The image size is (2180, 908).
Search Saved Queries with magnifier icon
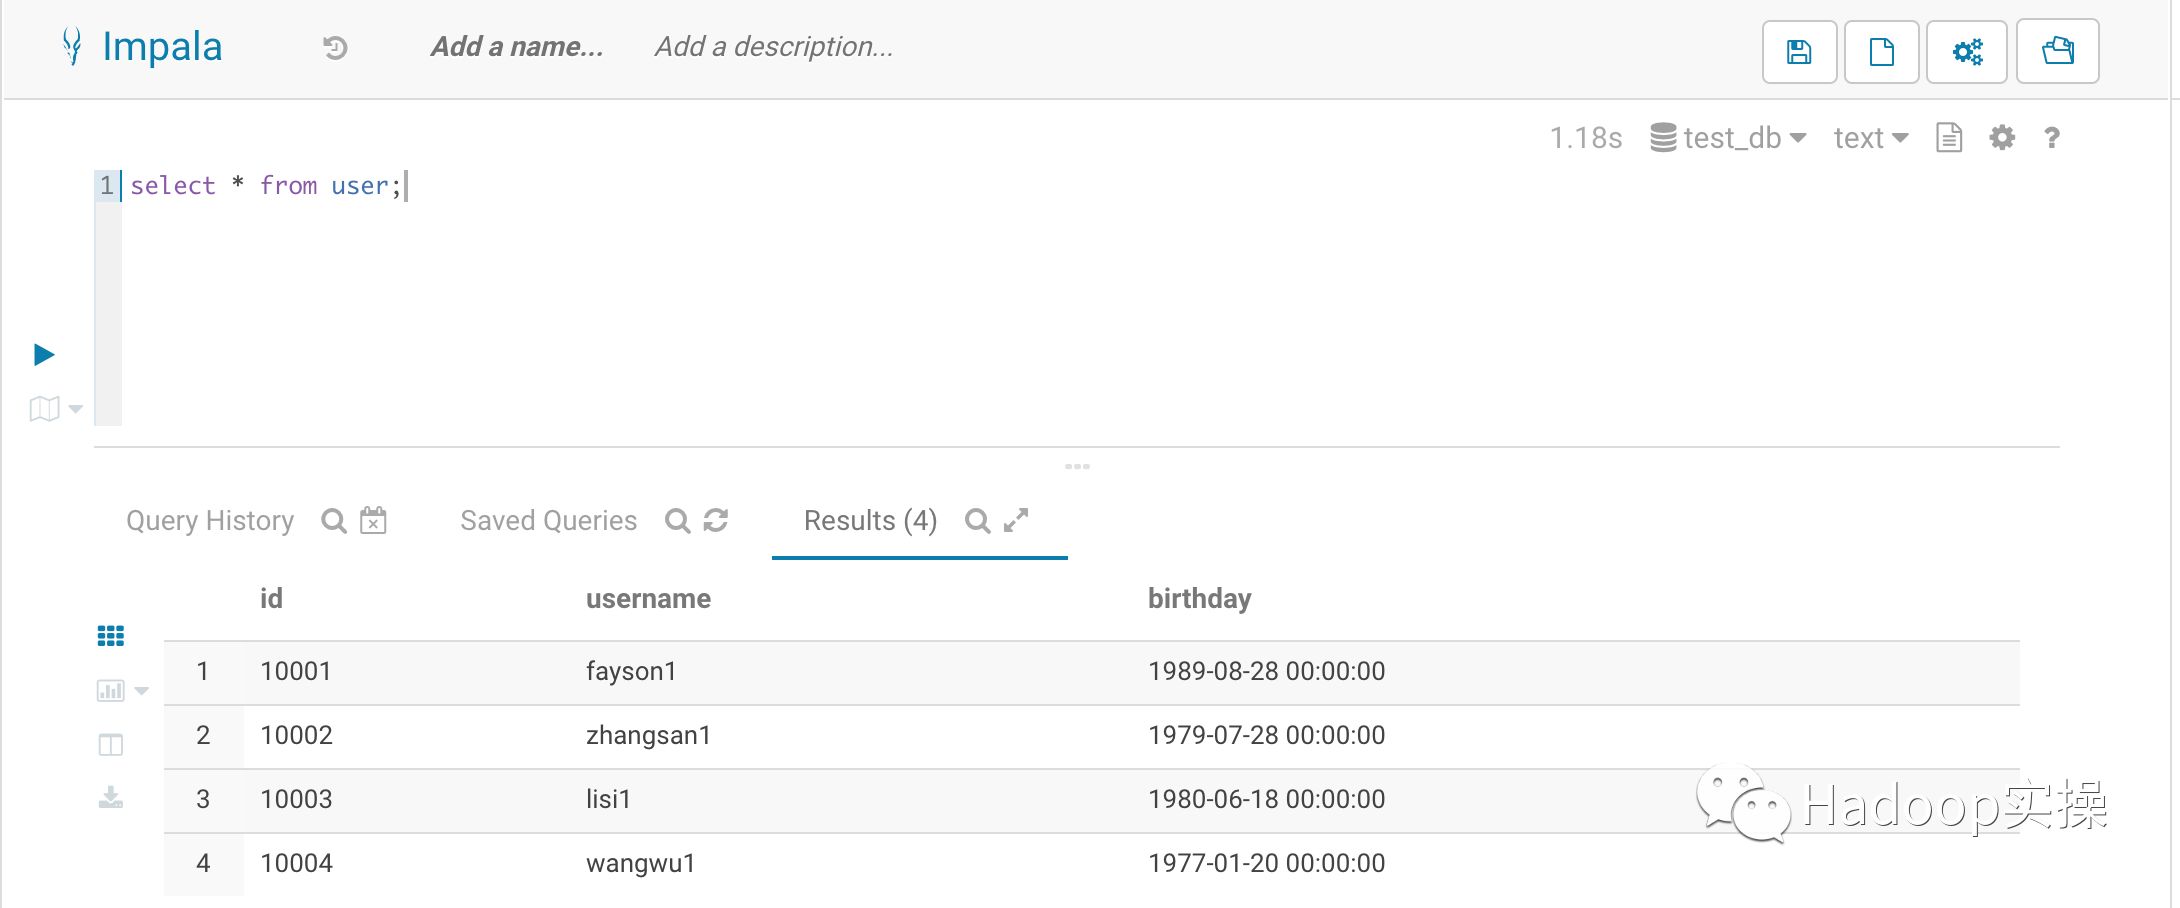(678, 521)
